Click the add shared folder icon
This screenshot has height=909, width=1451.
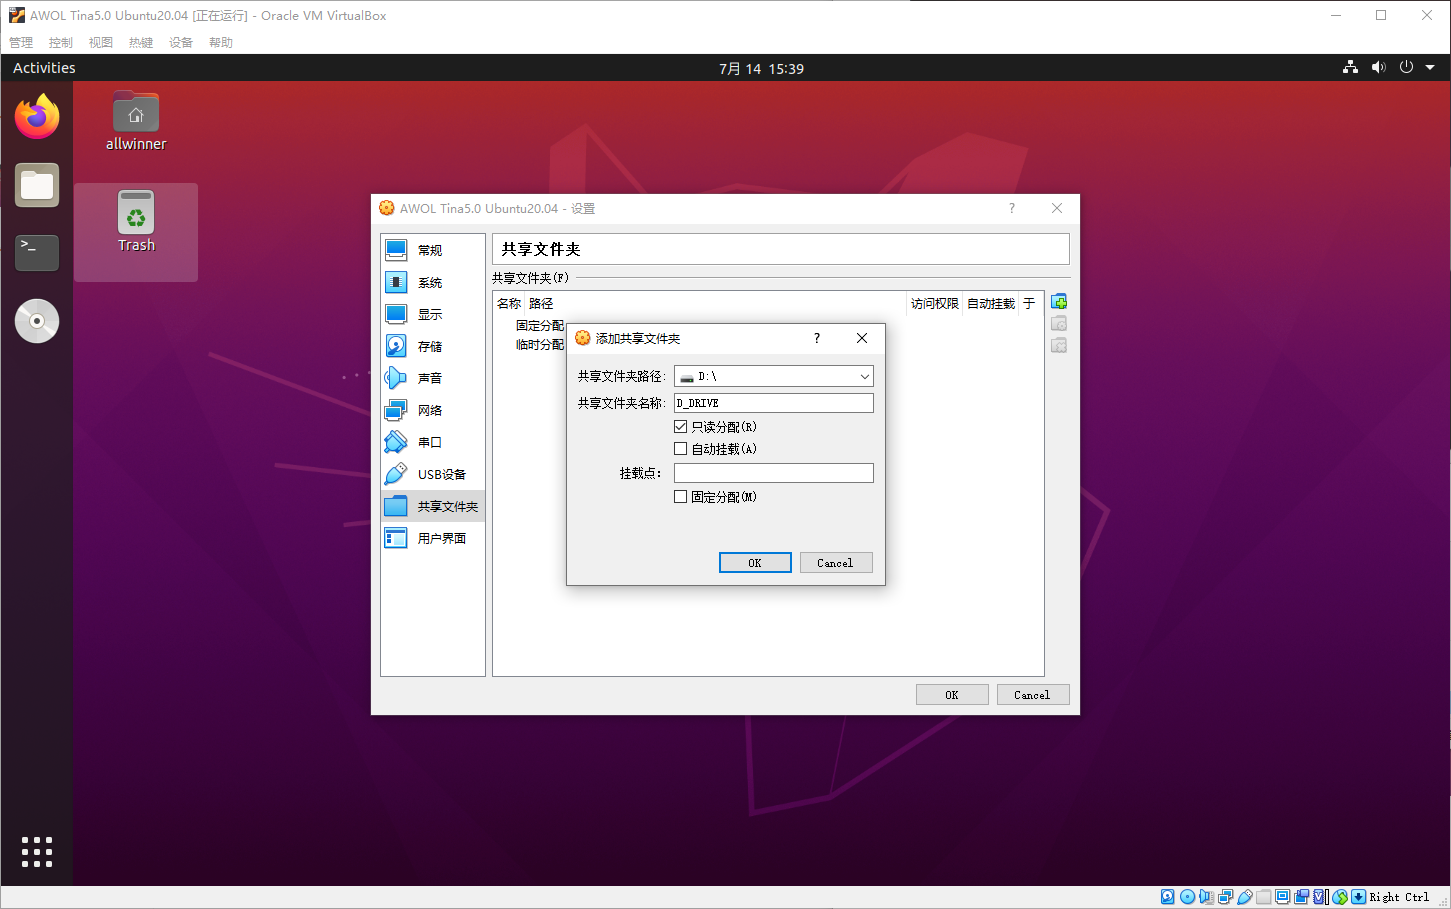(1059, 302)
